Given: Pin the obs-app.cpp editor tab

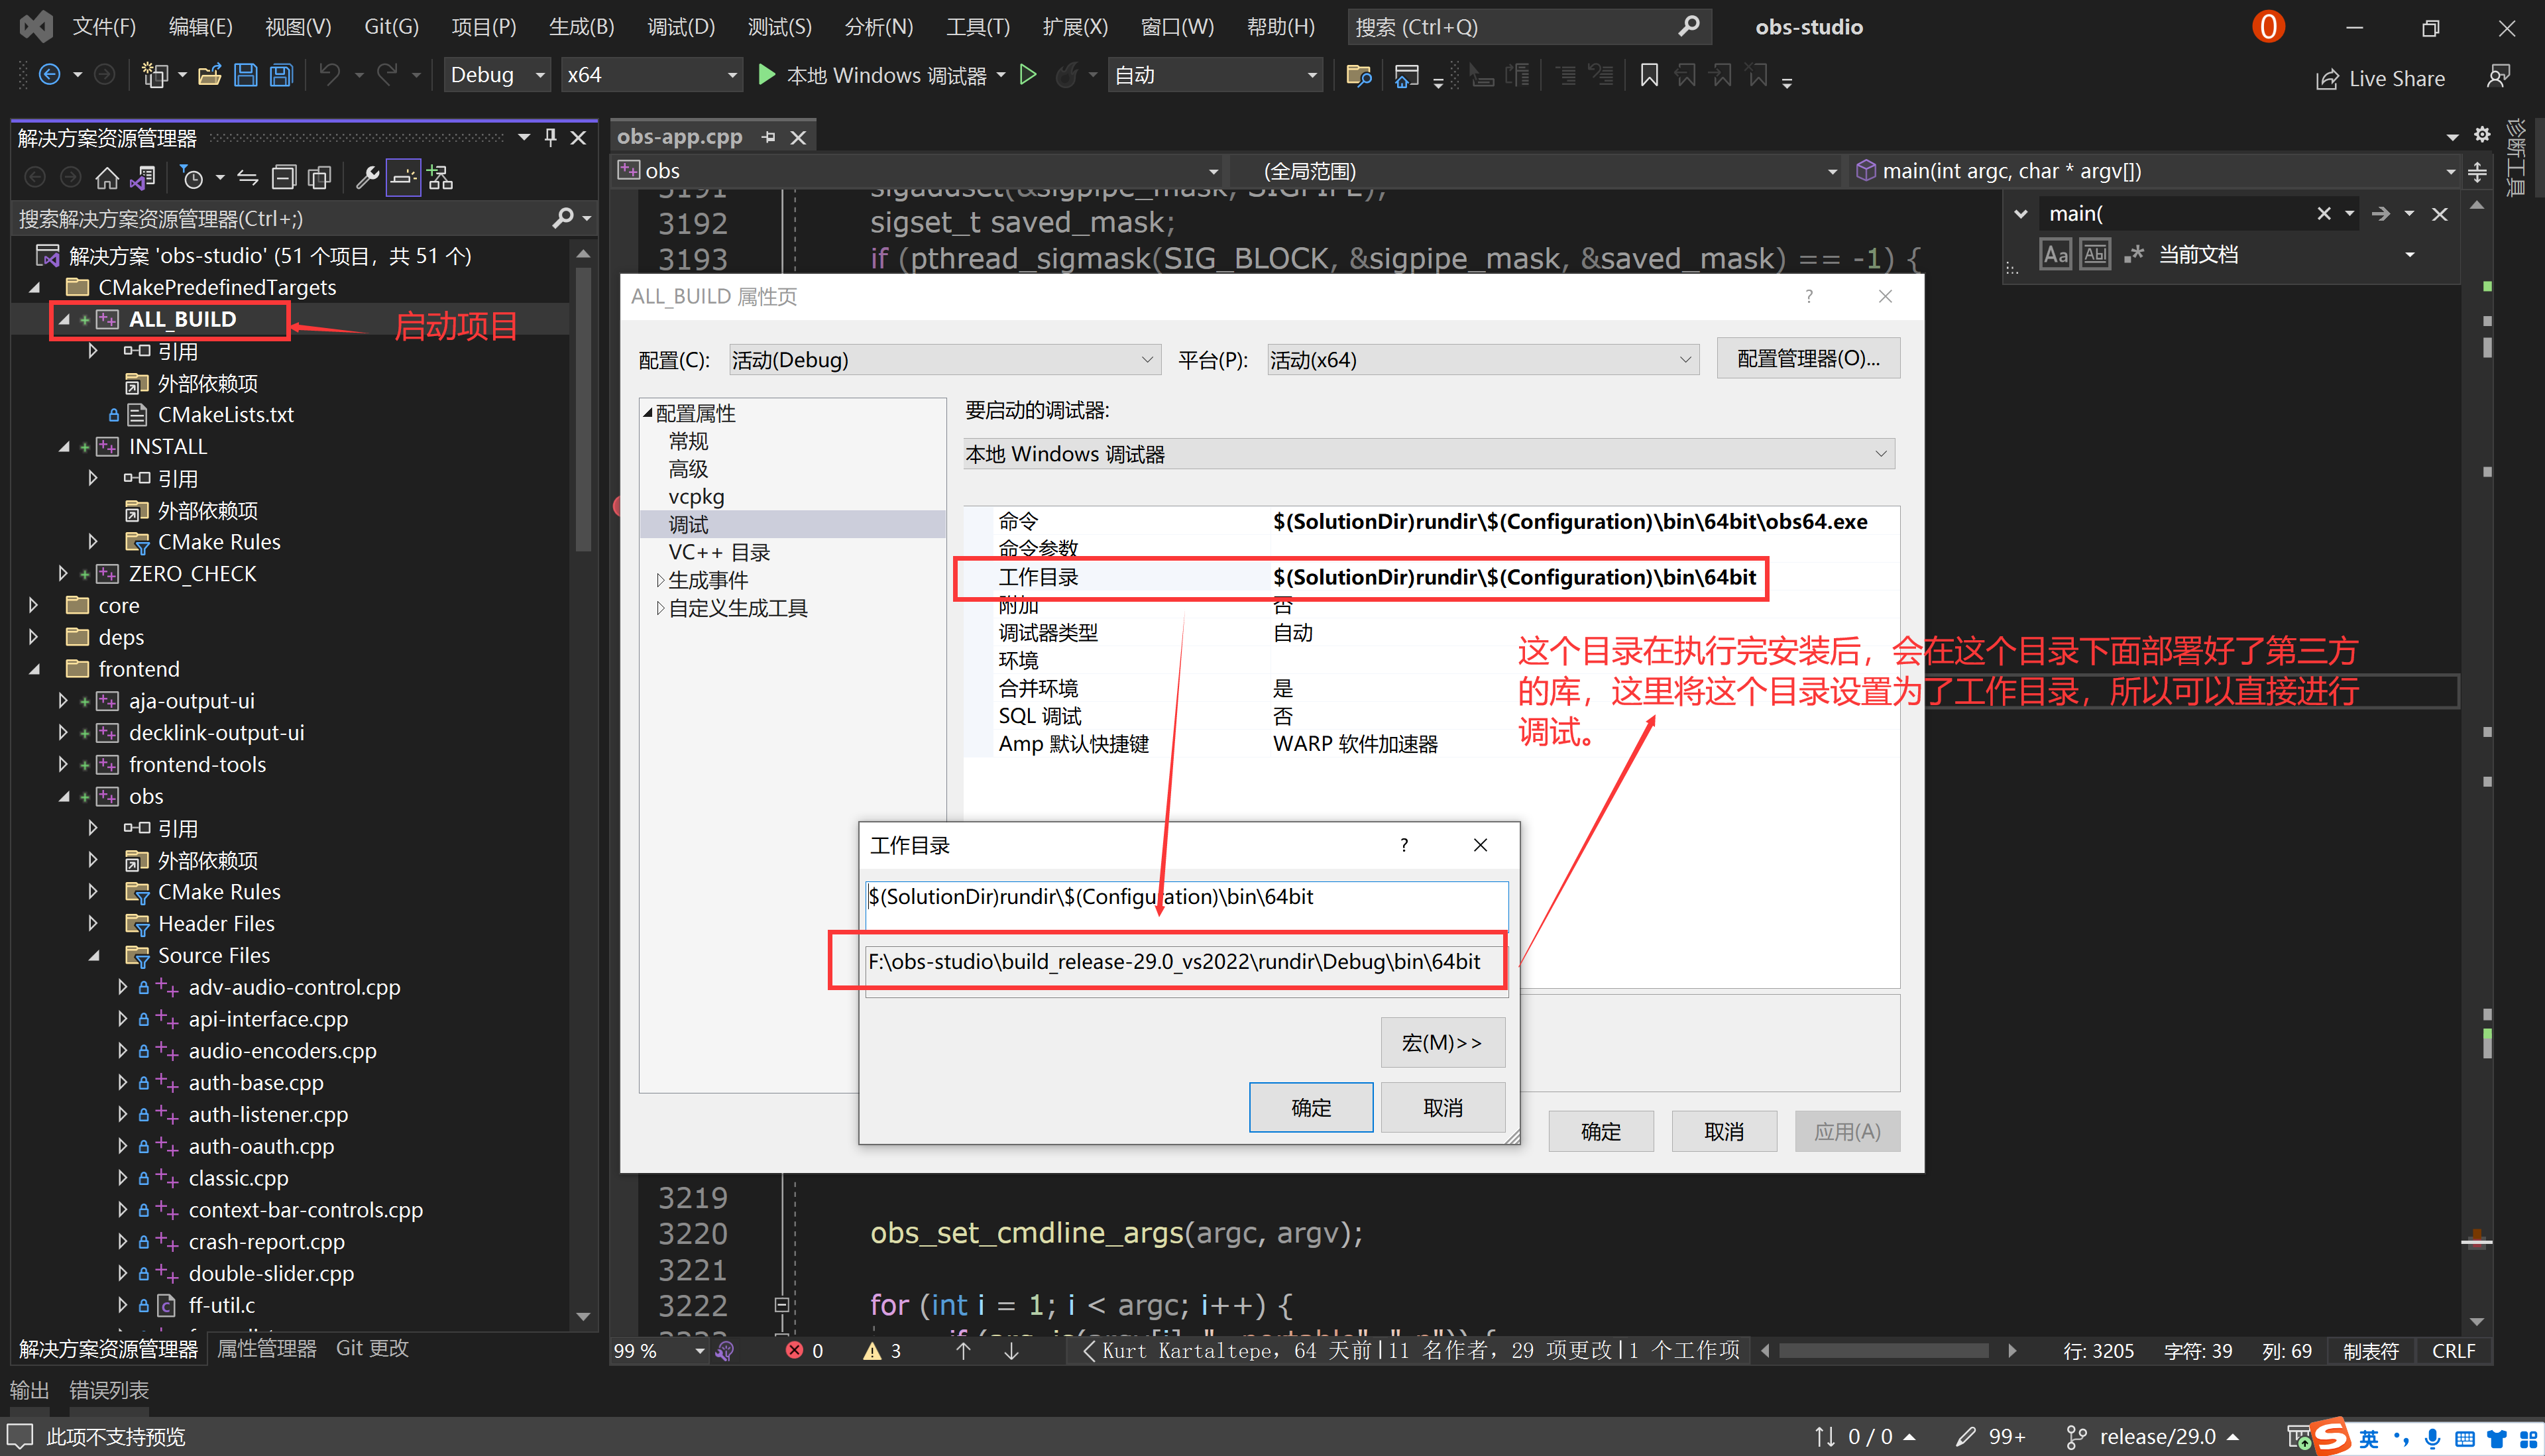Looking at the screenshot, I should coord(768,136).
